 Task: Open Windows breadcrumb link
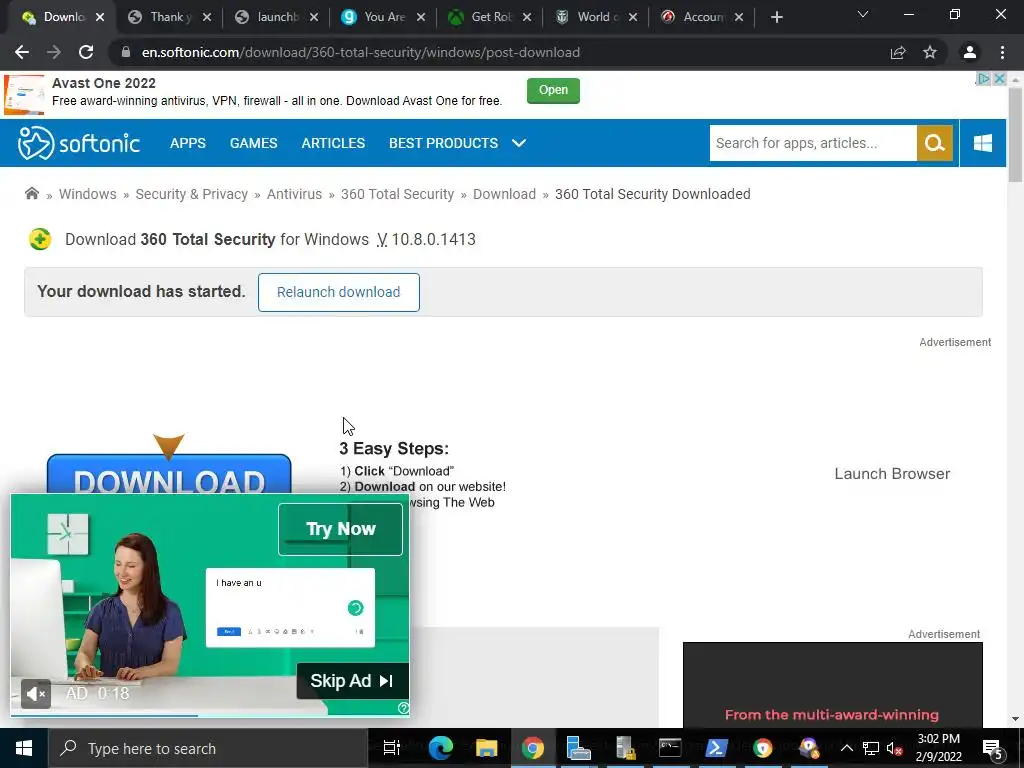(x=88, y=194)
